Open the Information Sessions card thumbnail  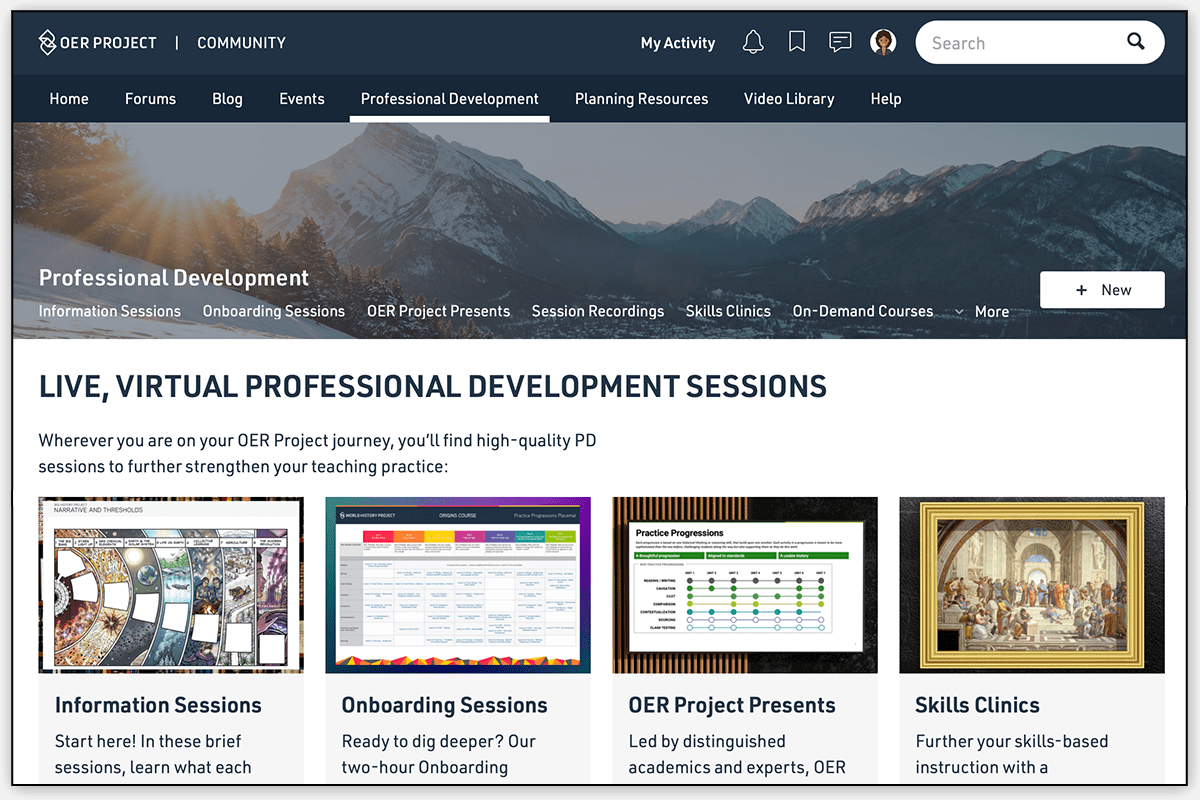click(x=171, y=585)
